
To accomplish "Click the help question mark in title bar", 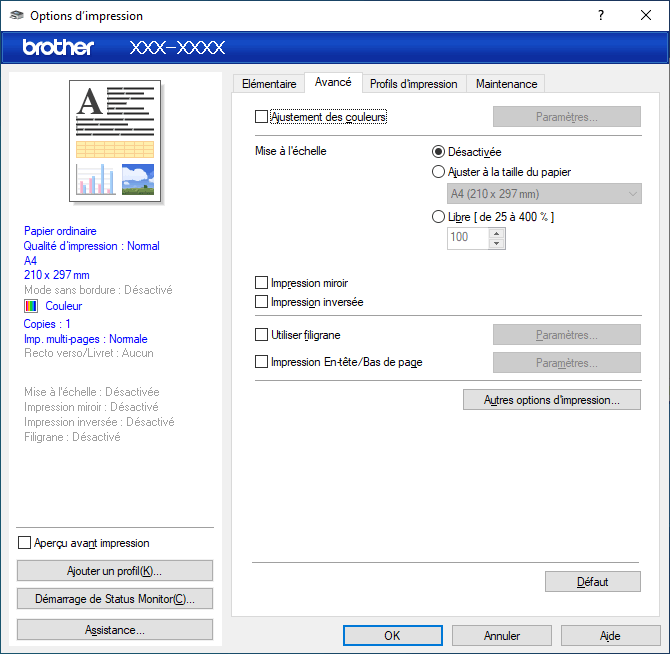I will (600, 15).
